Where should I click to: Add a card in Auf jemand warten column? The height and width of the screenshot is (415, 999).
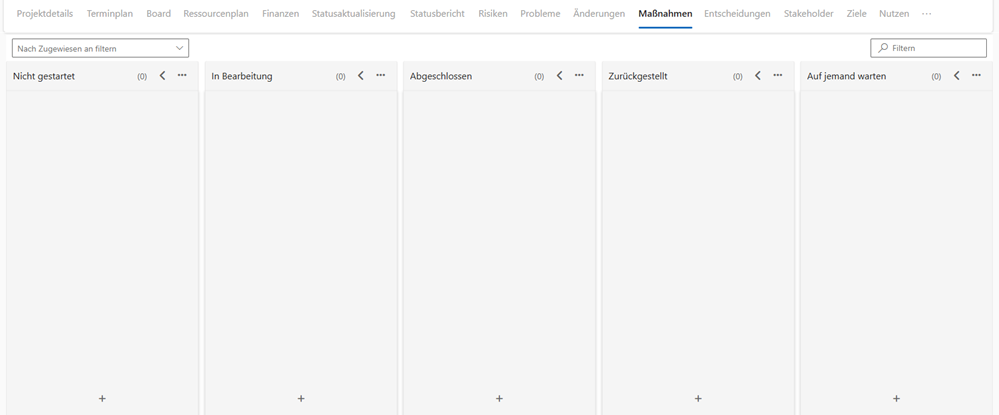(896, 398)
